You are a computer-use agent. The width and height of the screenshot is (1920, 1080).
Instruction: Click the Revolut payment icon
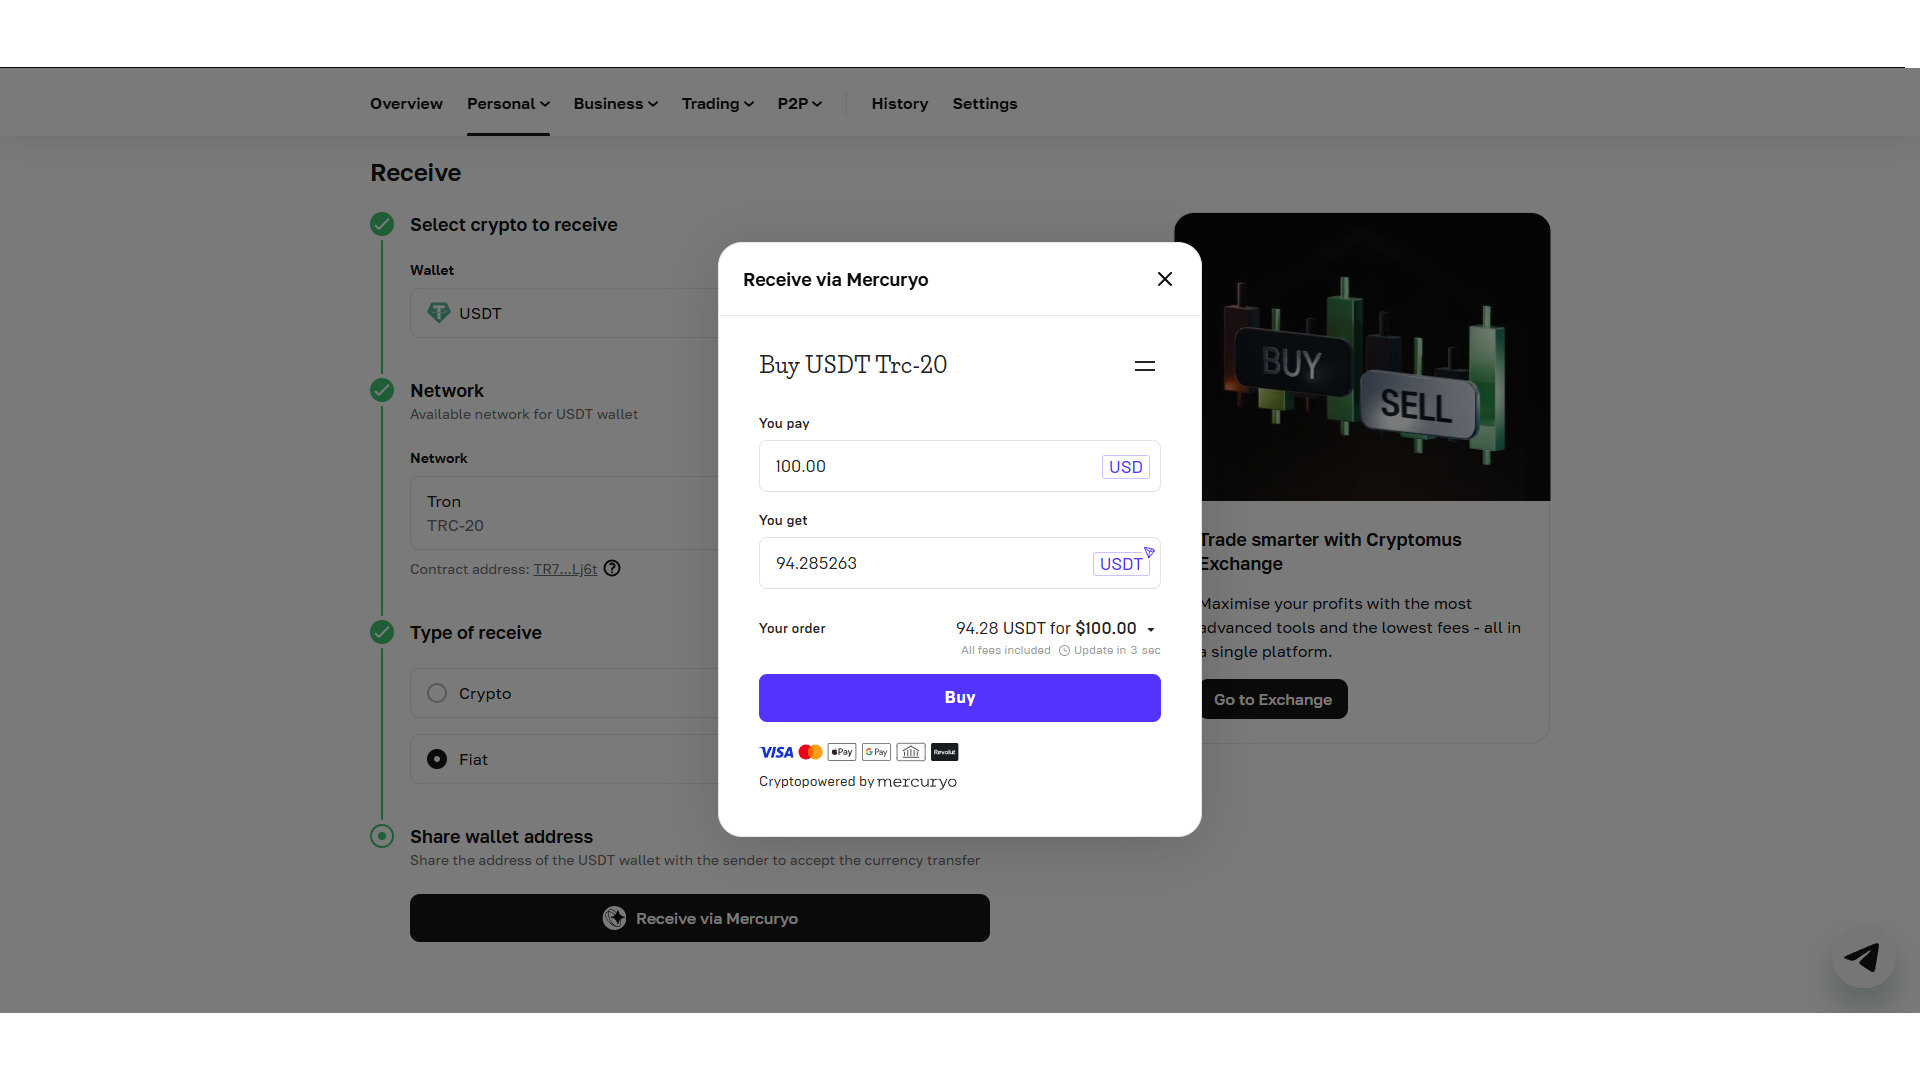[x=945, y=752]
